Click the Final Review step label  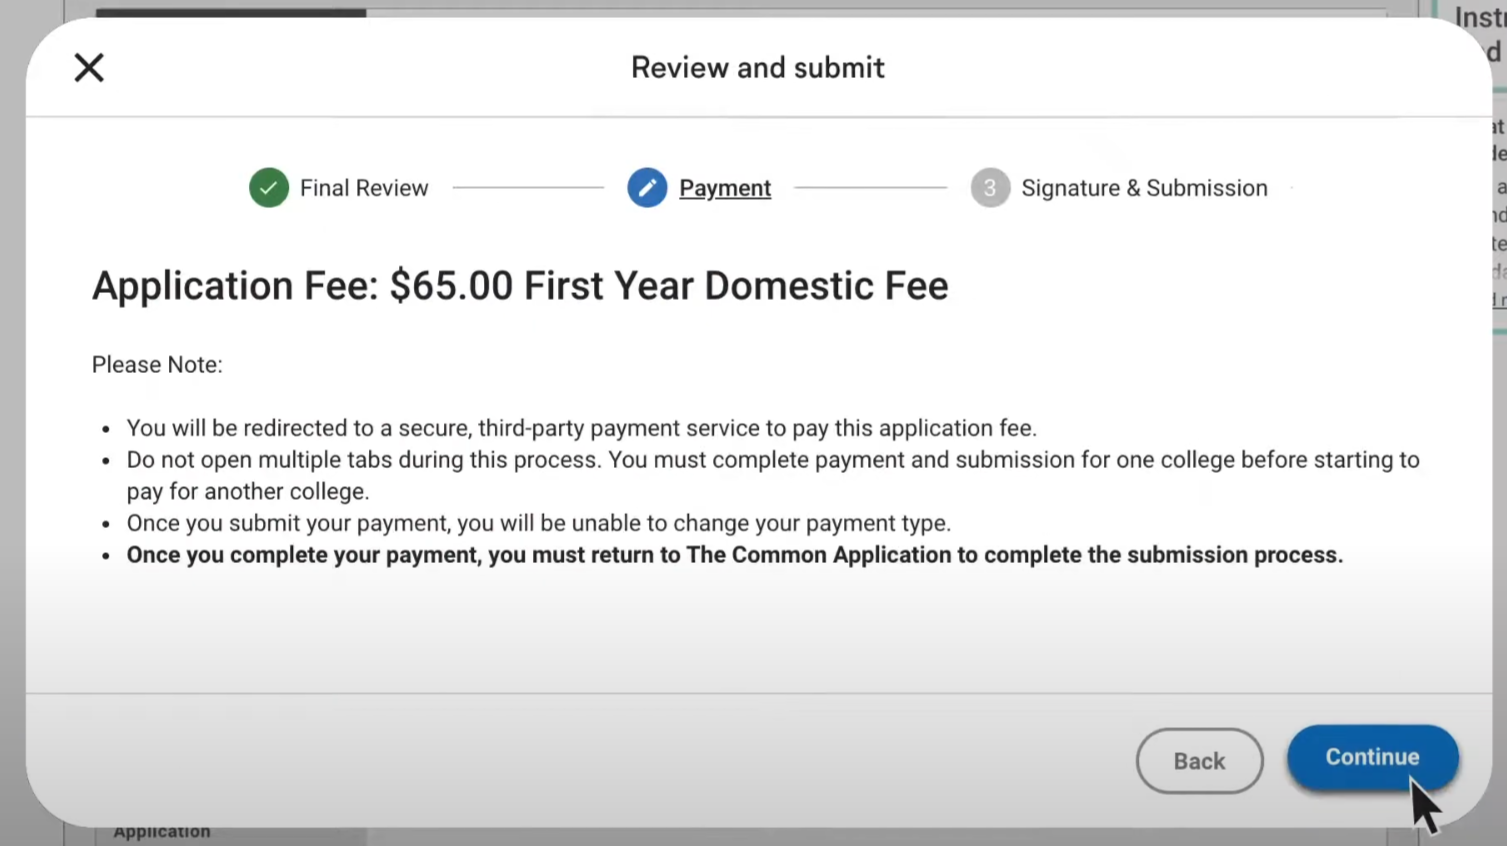[x=364, y=188]
